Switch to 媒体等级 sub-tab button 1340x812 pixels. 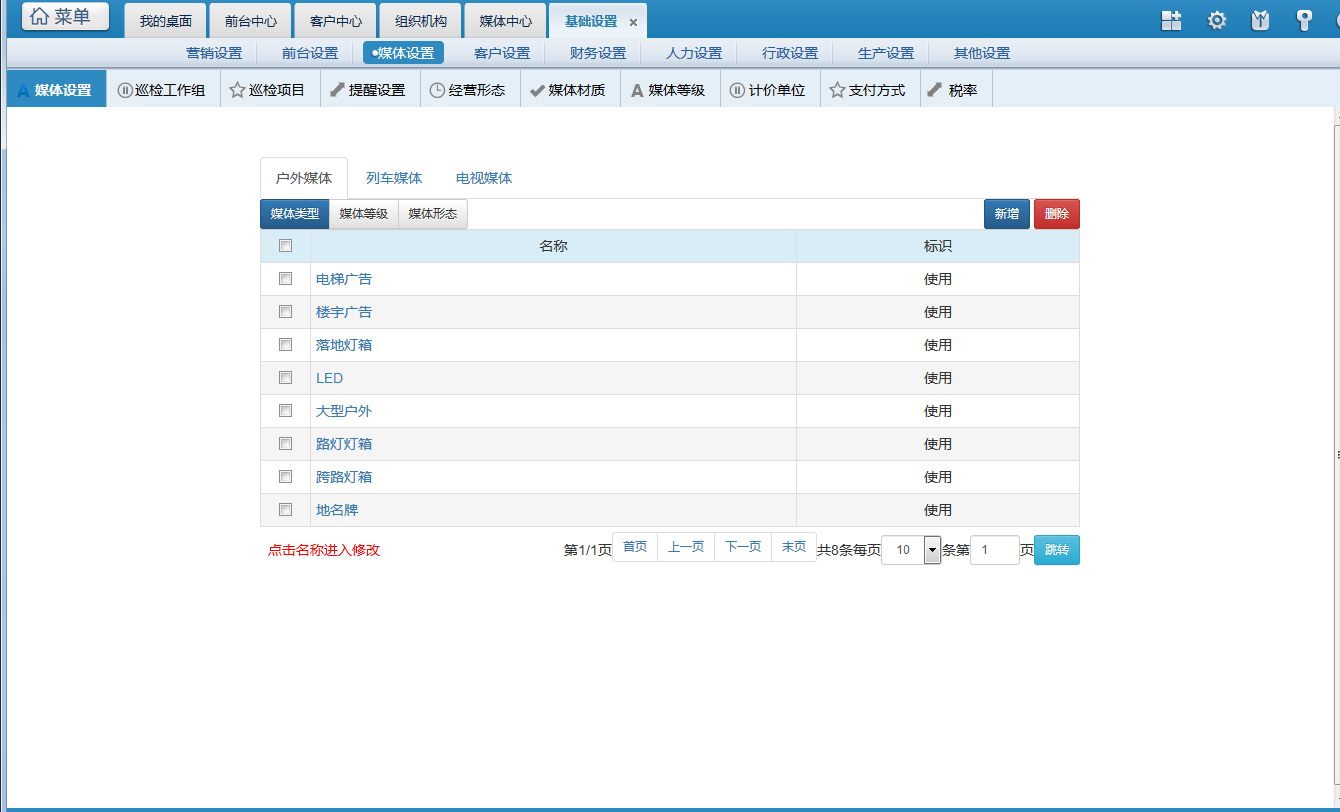(363, 214)
